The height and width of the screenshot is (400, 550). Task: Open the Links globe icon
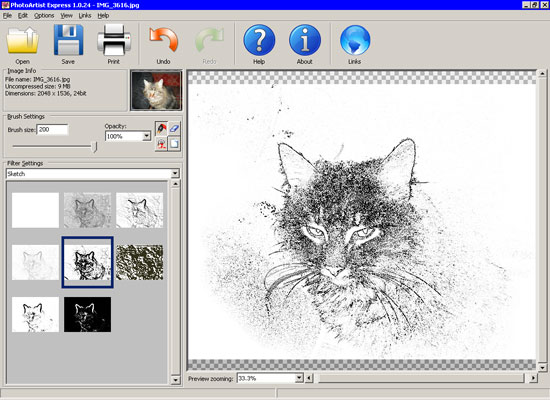(355, 40)
